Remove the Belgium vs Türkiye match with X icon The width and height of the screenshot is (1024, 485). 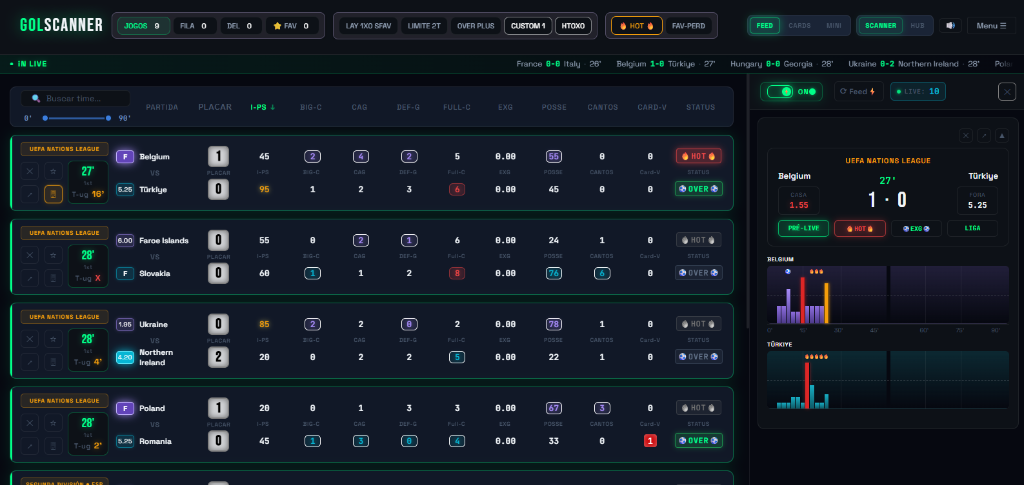click(x=29, y=171)
